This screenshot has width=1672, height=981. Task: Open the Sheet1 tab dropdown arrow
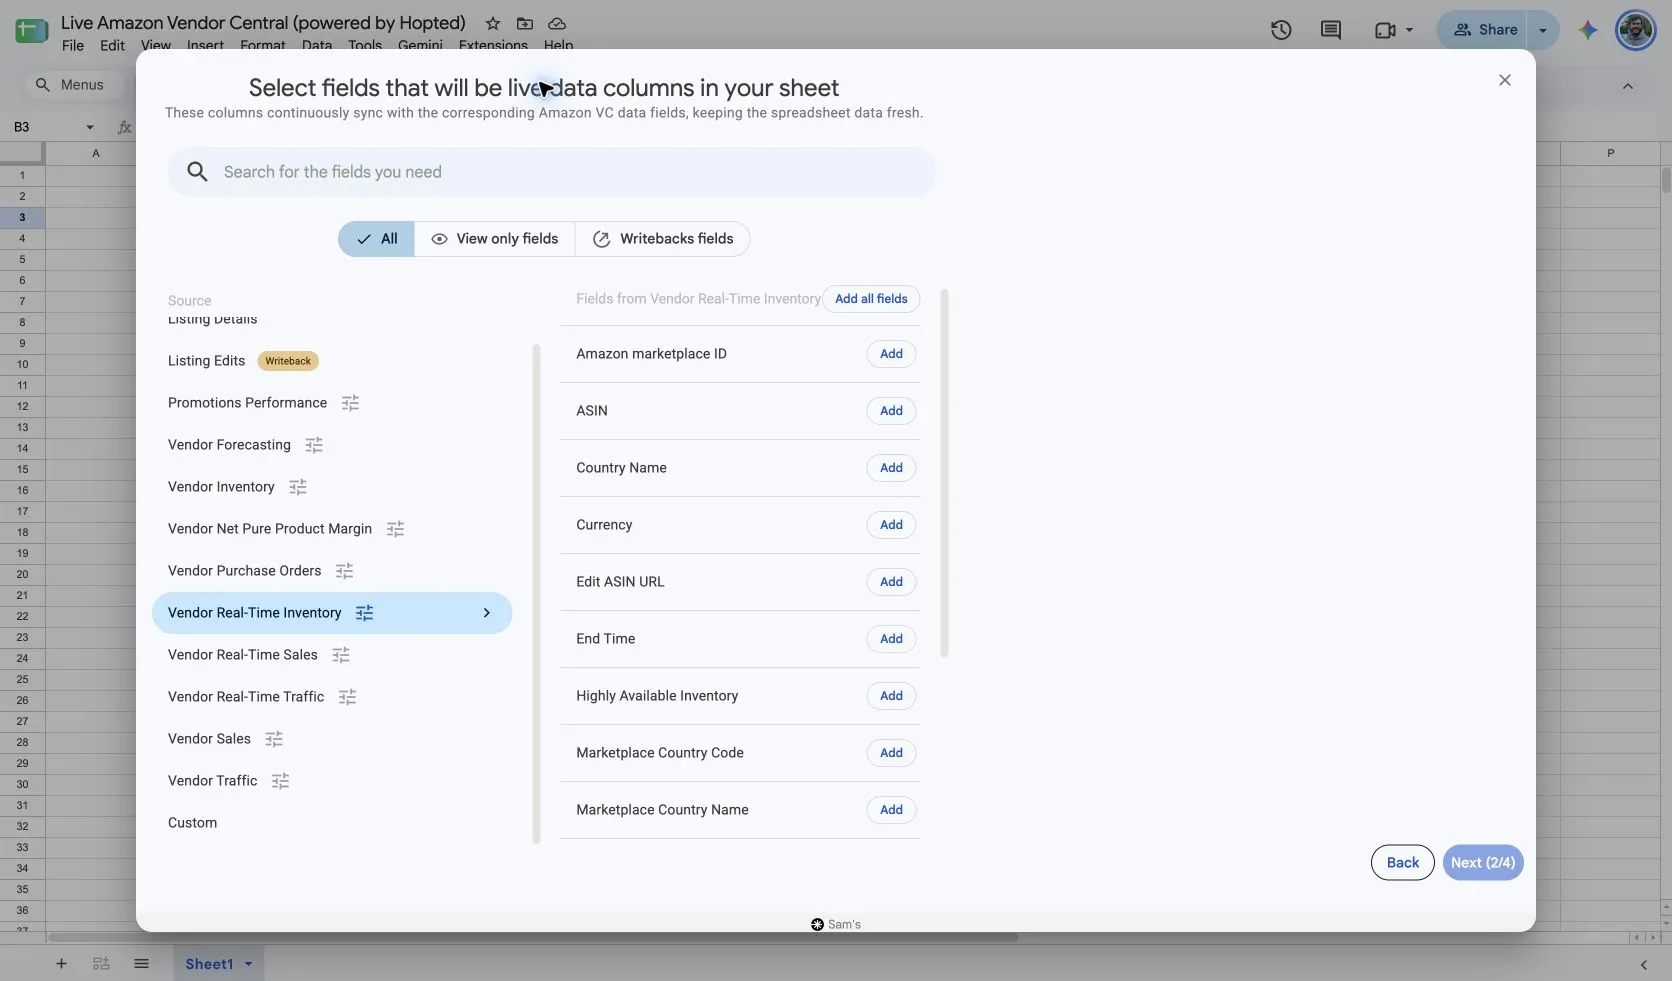click(x=248, y=964)
